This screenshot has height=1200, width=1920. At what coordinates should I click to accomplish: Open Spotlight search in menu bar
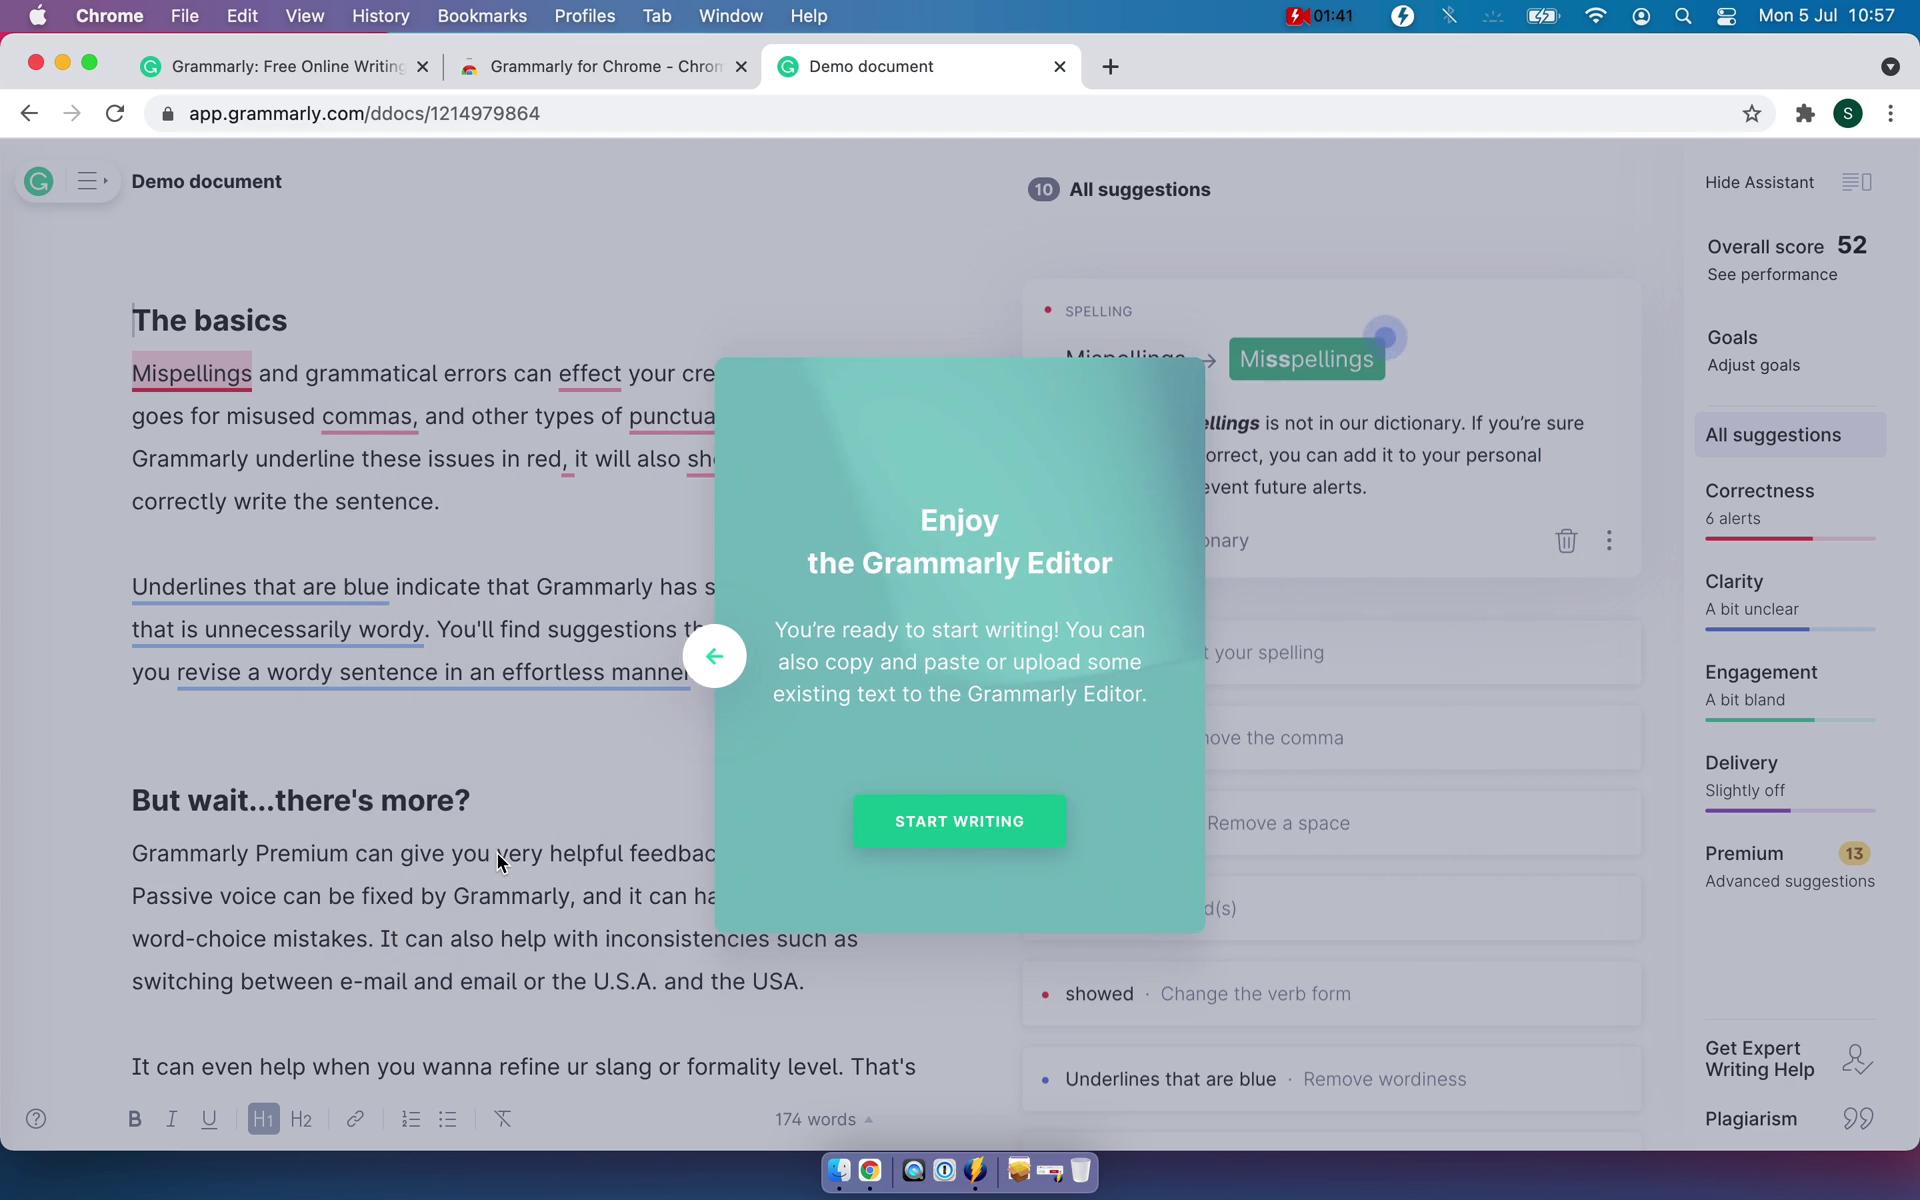coord(1683,16)
